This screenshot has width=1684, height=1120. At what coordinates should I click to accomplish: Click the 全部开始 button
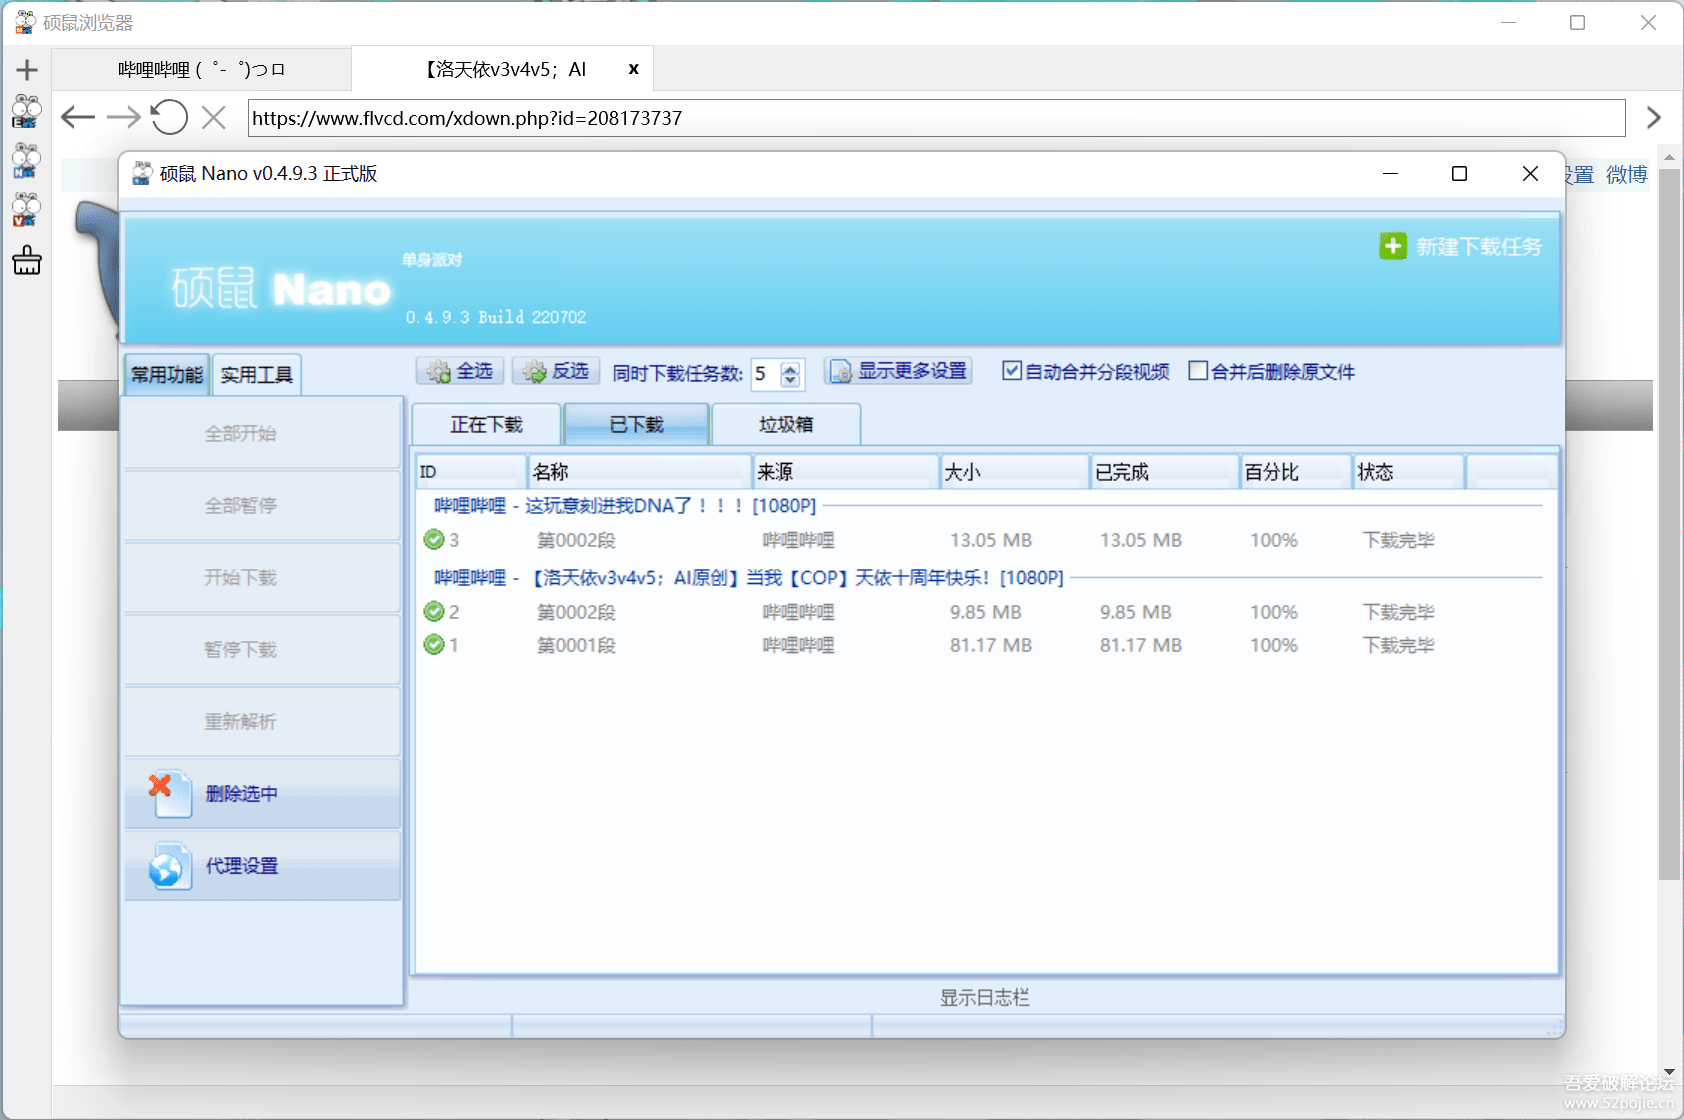(262, 433)
